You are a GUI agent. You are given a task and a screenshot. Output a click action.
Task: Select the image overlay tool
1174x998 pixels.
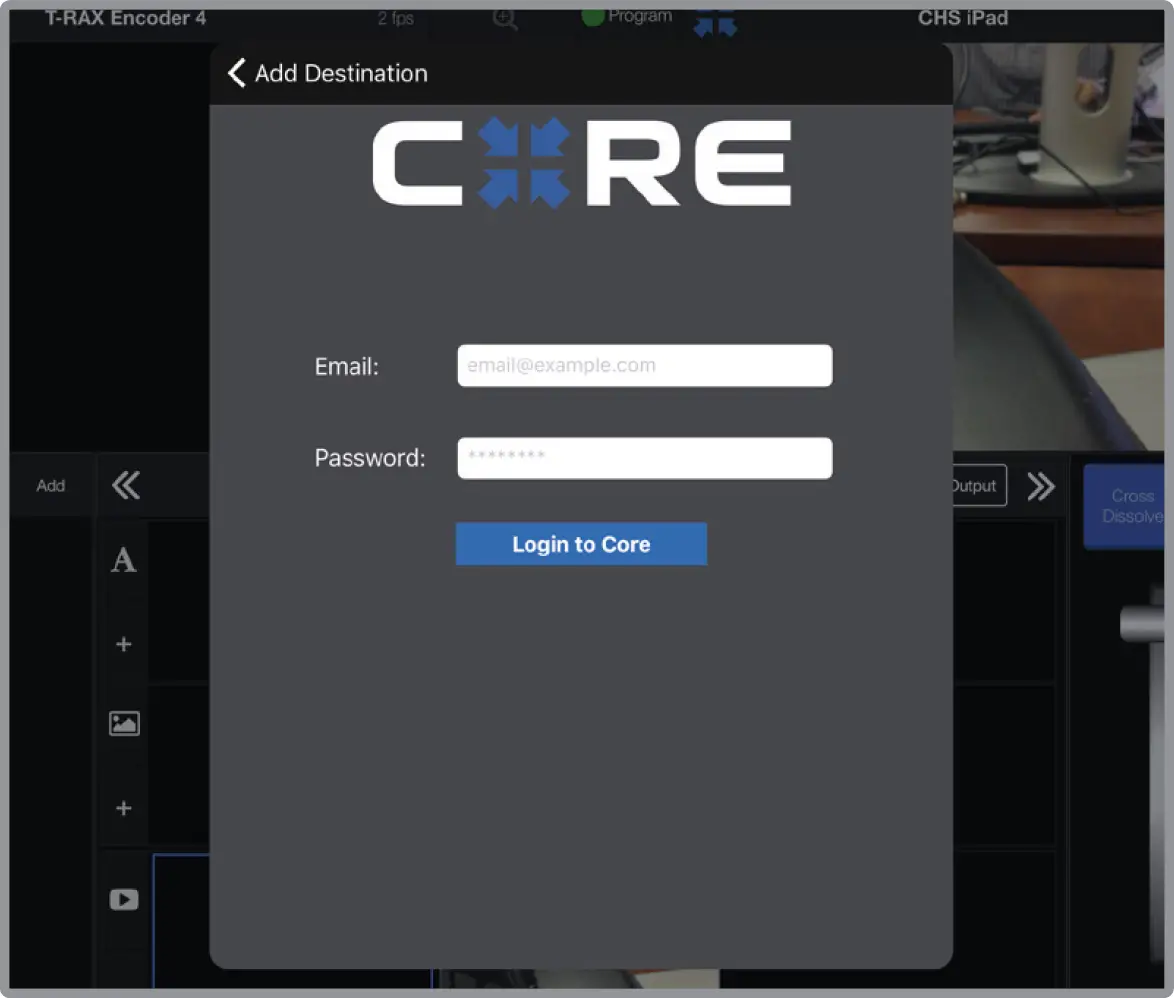[122, 723]
